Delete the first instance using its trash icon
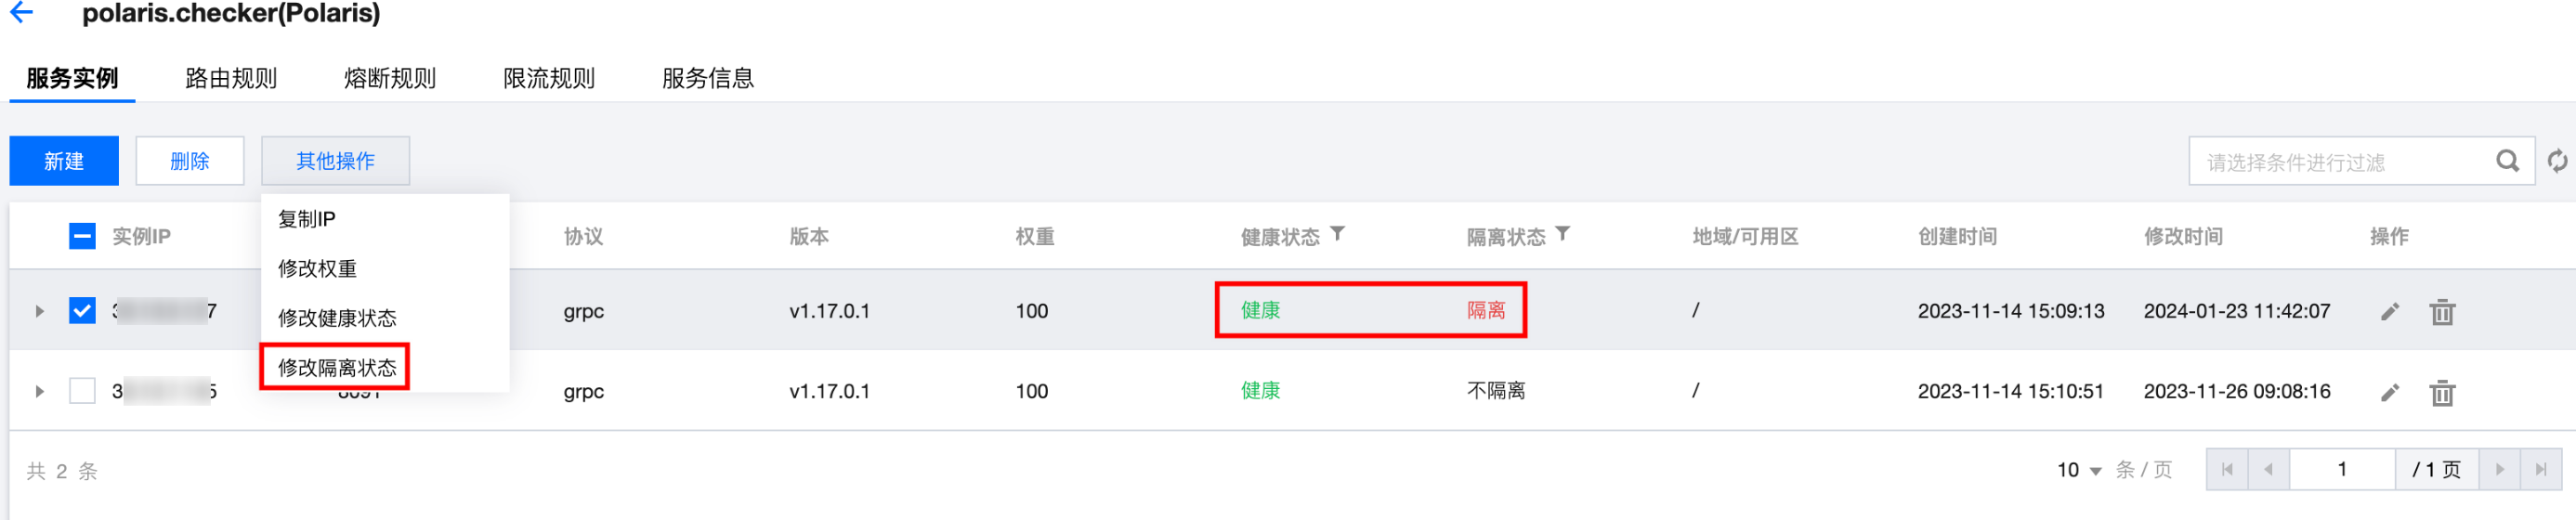Screen dimensions: 2576x520 pyautogui.click(x=2442, y=312)
